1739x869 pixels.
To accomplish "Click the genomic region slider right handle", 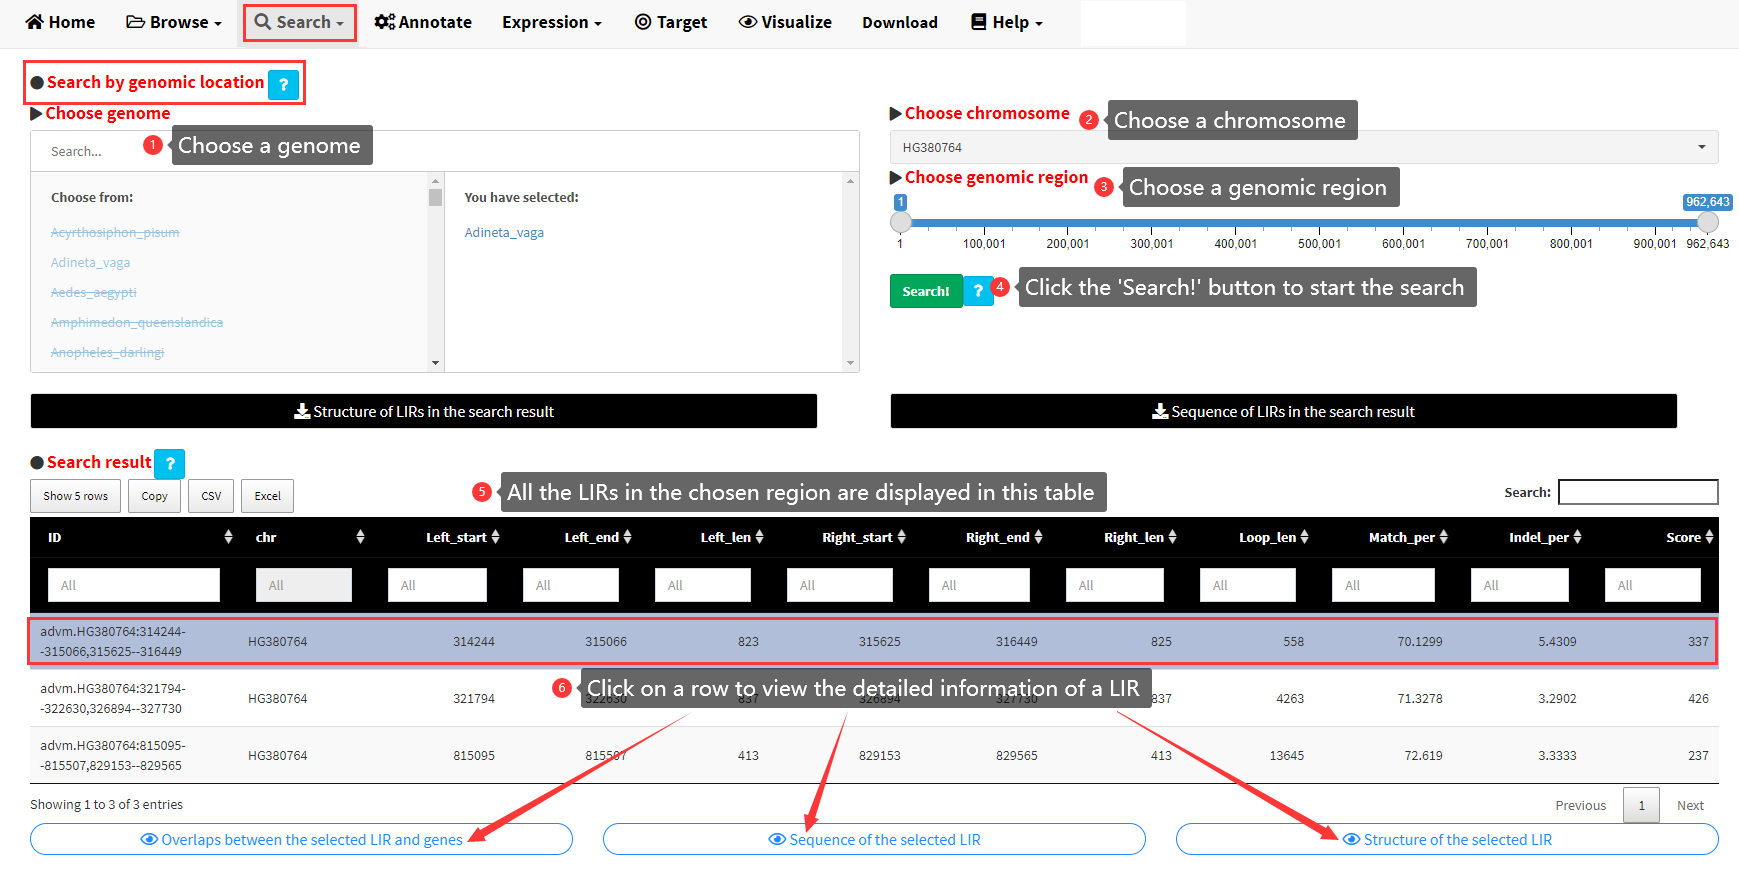I will click(x=1708, y=222).
